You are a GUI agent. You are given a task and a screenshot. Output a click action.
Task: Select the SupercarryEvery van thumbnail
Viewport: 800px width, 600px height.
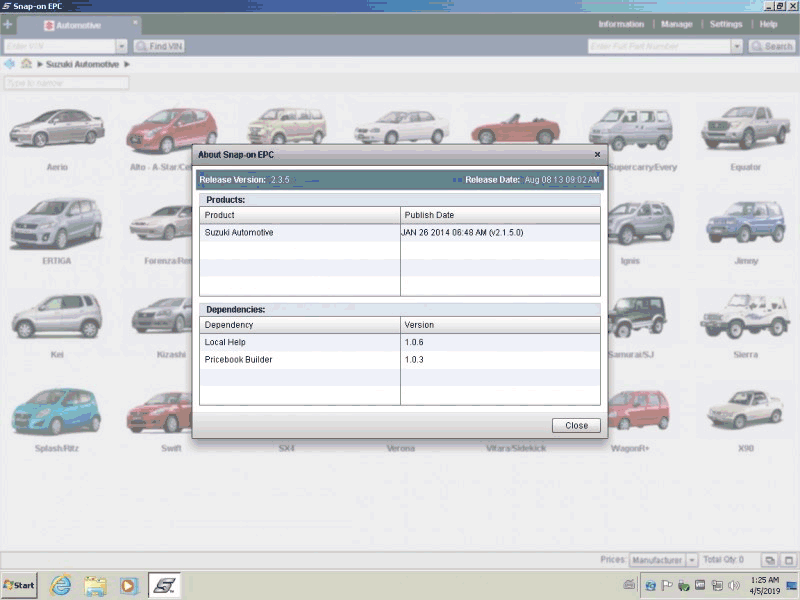pos(631,129)
